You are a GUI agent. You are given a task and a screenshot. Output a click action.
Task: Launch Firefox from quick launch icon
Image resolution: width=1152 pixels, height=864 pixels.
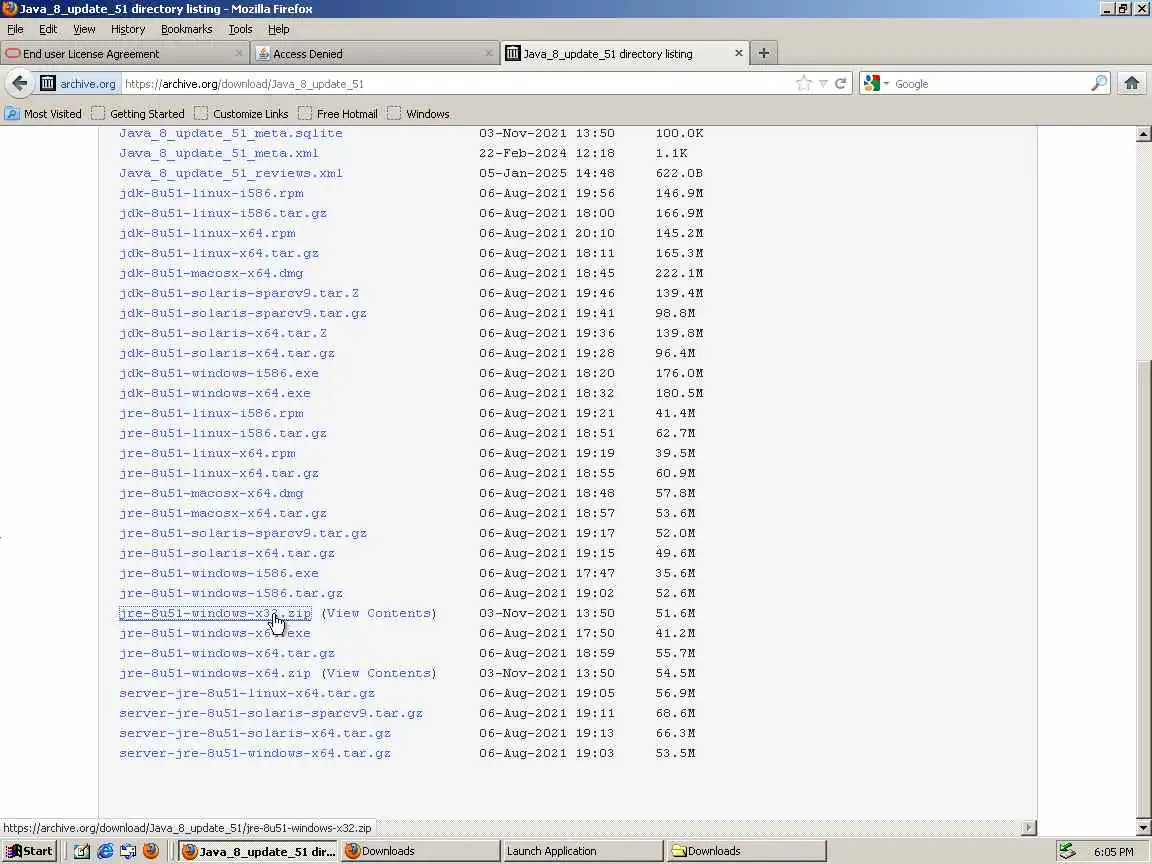click(x=151, y=851)
